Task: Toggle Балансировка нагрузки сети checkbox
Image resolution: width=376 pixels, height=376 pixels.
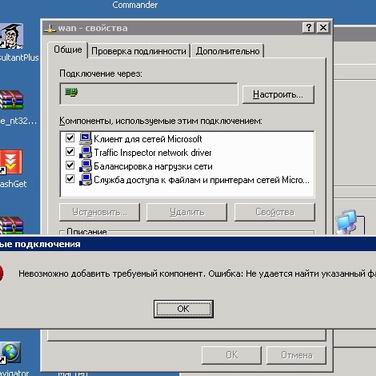Action: click(70, 165)
